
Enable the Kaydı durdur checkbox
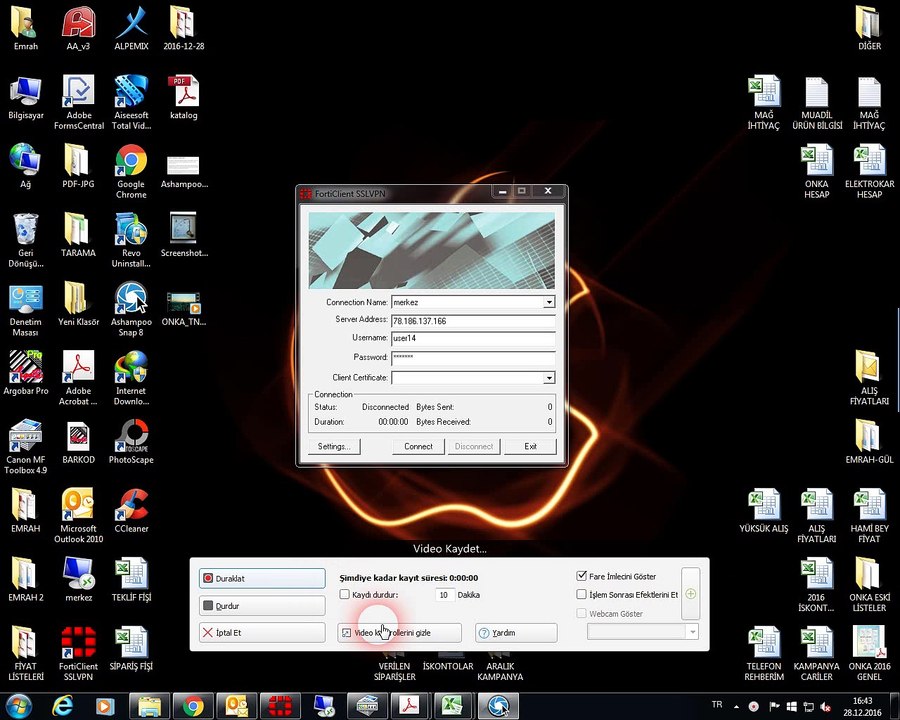(x=344, y=594)
